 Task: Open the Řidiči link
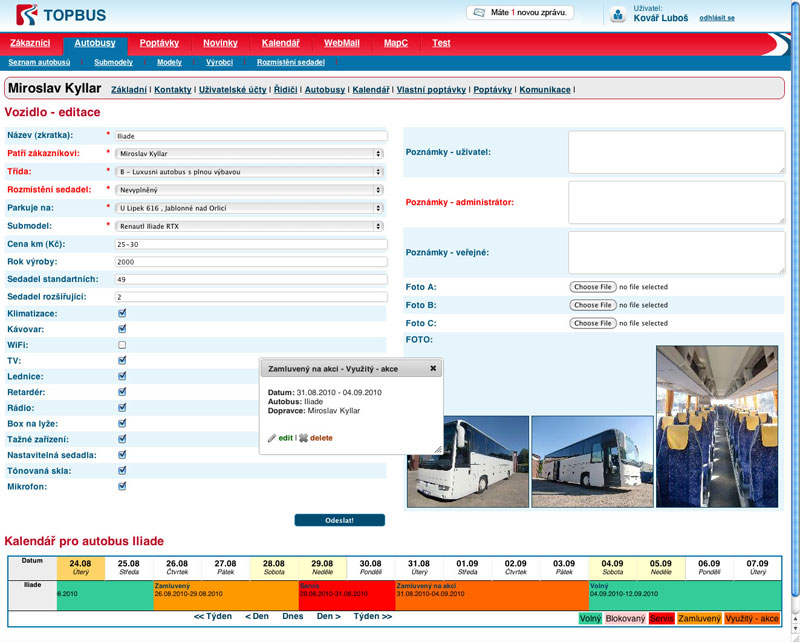click(285, 89)
